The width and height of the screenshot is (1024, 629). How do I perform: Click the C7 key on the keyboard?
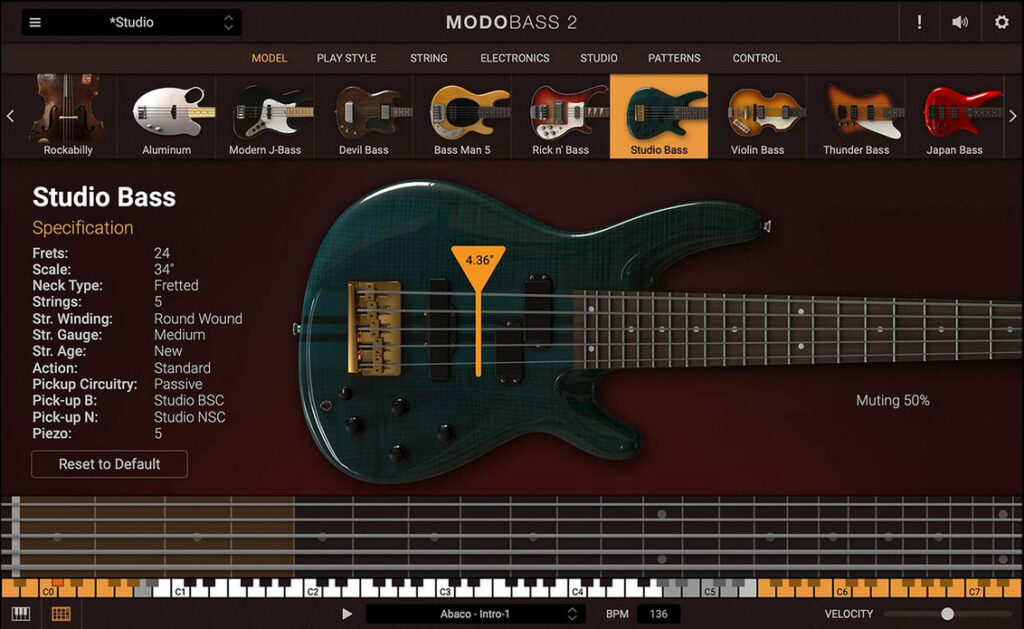pos(974,592)
